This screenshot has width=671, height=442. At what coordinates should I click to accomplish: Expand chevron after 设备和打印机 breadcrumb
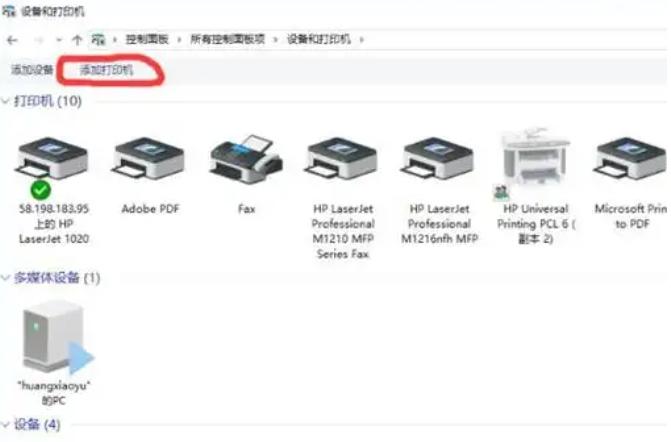pos(362,40)
